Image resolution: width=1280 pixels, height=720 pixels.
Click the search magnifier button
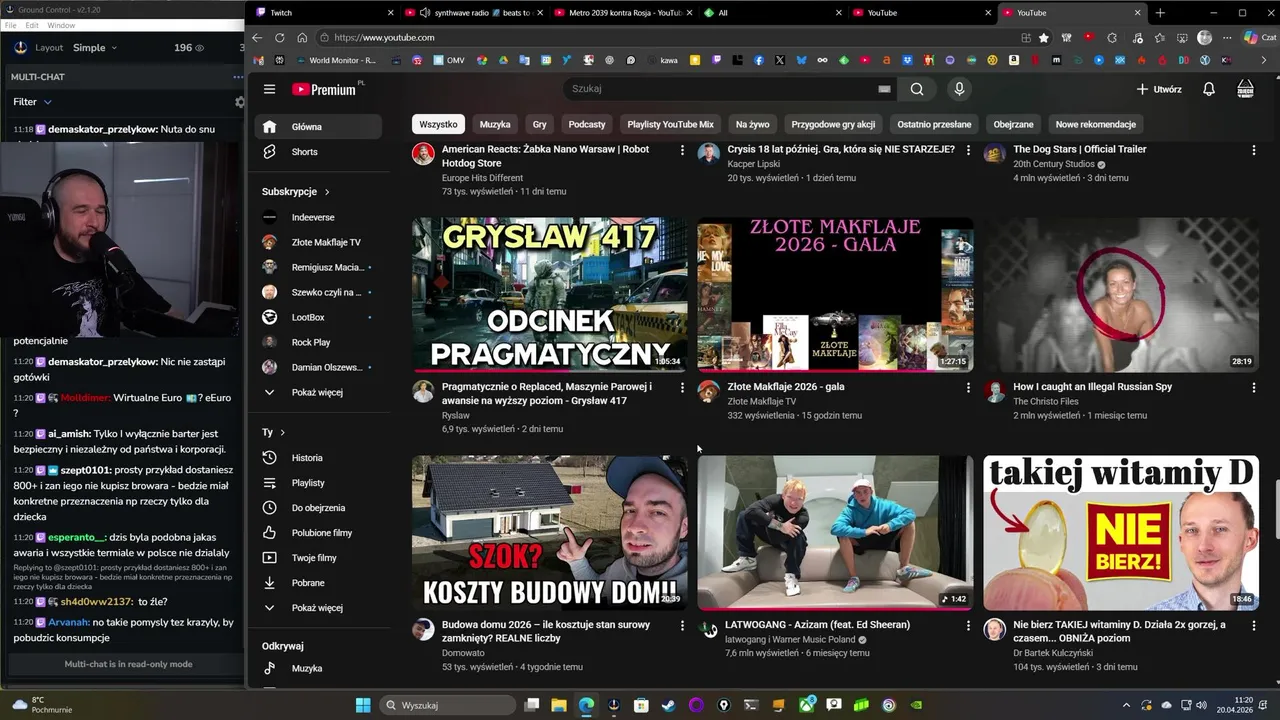click(x=917, y=89)
